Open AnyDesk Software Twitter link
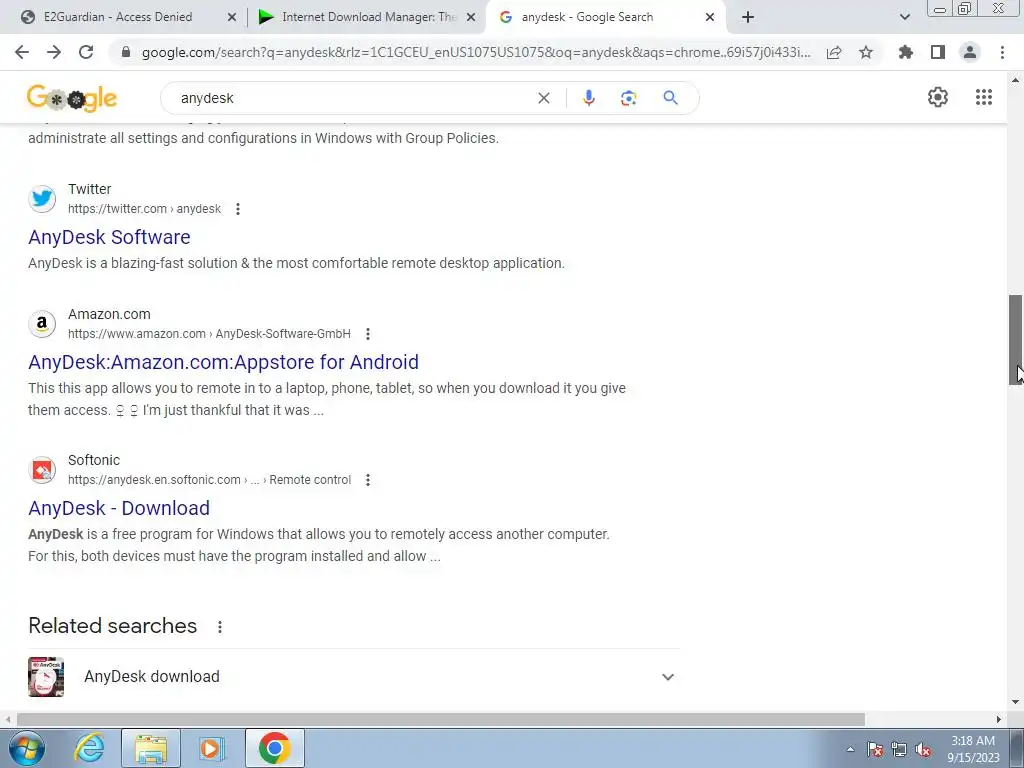 coord(109,237)
